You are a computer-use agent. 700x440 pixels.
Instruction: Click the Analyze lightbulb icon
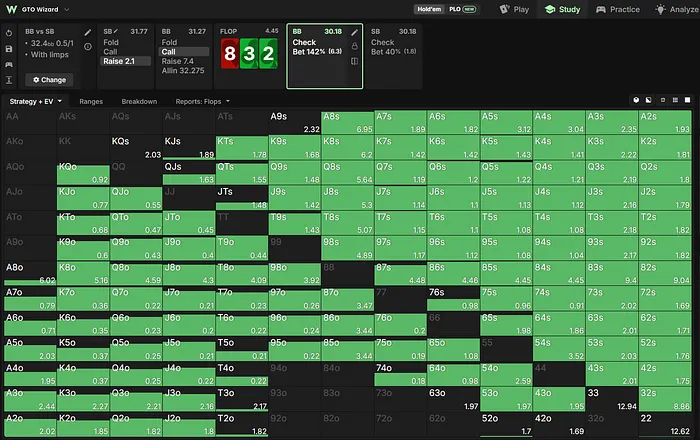pos(660,9)
